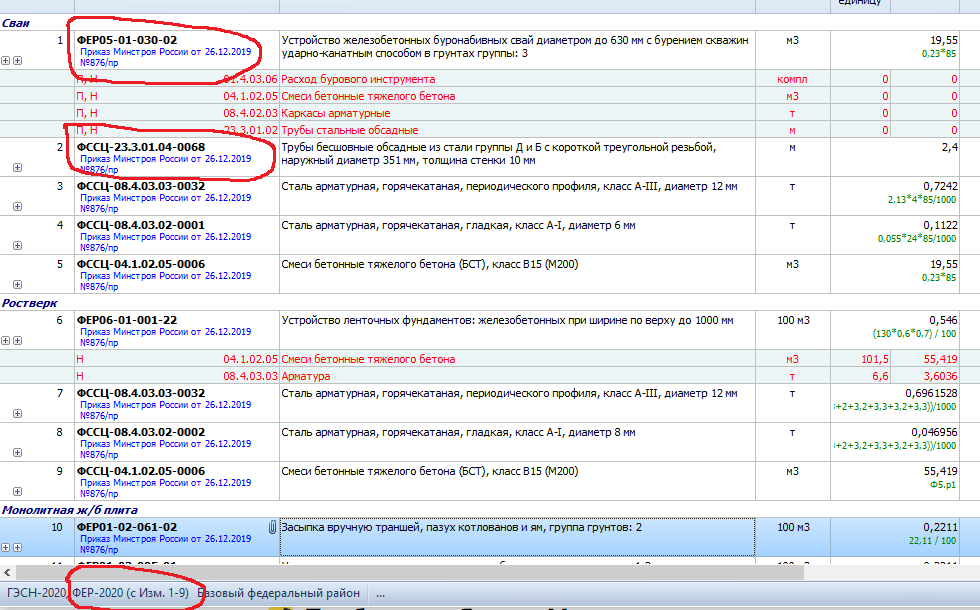980x610 pixels.
Task: Click quantity value 0,6961528 in row 7
Action: pyautogui.click(x=931, y=393)
